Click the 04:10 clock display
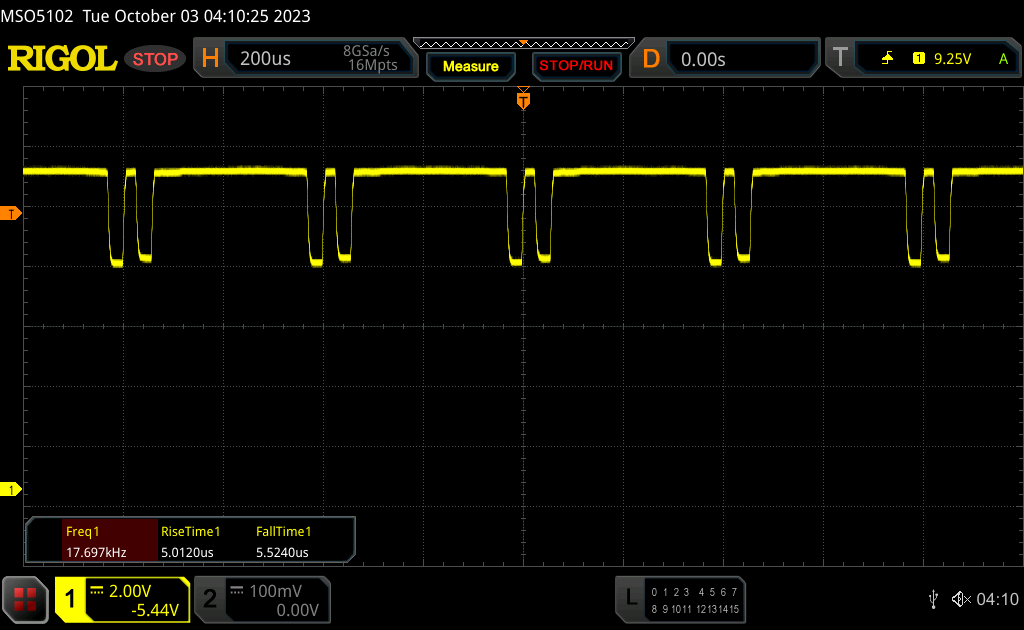The width and height of the screenshot is (1024, 630). (x=997, y=599)
